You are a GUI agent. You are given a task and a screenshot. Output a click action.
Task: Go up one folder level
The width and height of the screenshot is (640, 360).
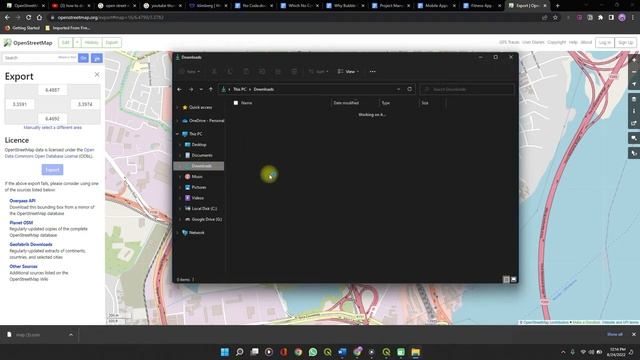[x=211, y=89]
